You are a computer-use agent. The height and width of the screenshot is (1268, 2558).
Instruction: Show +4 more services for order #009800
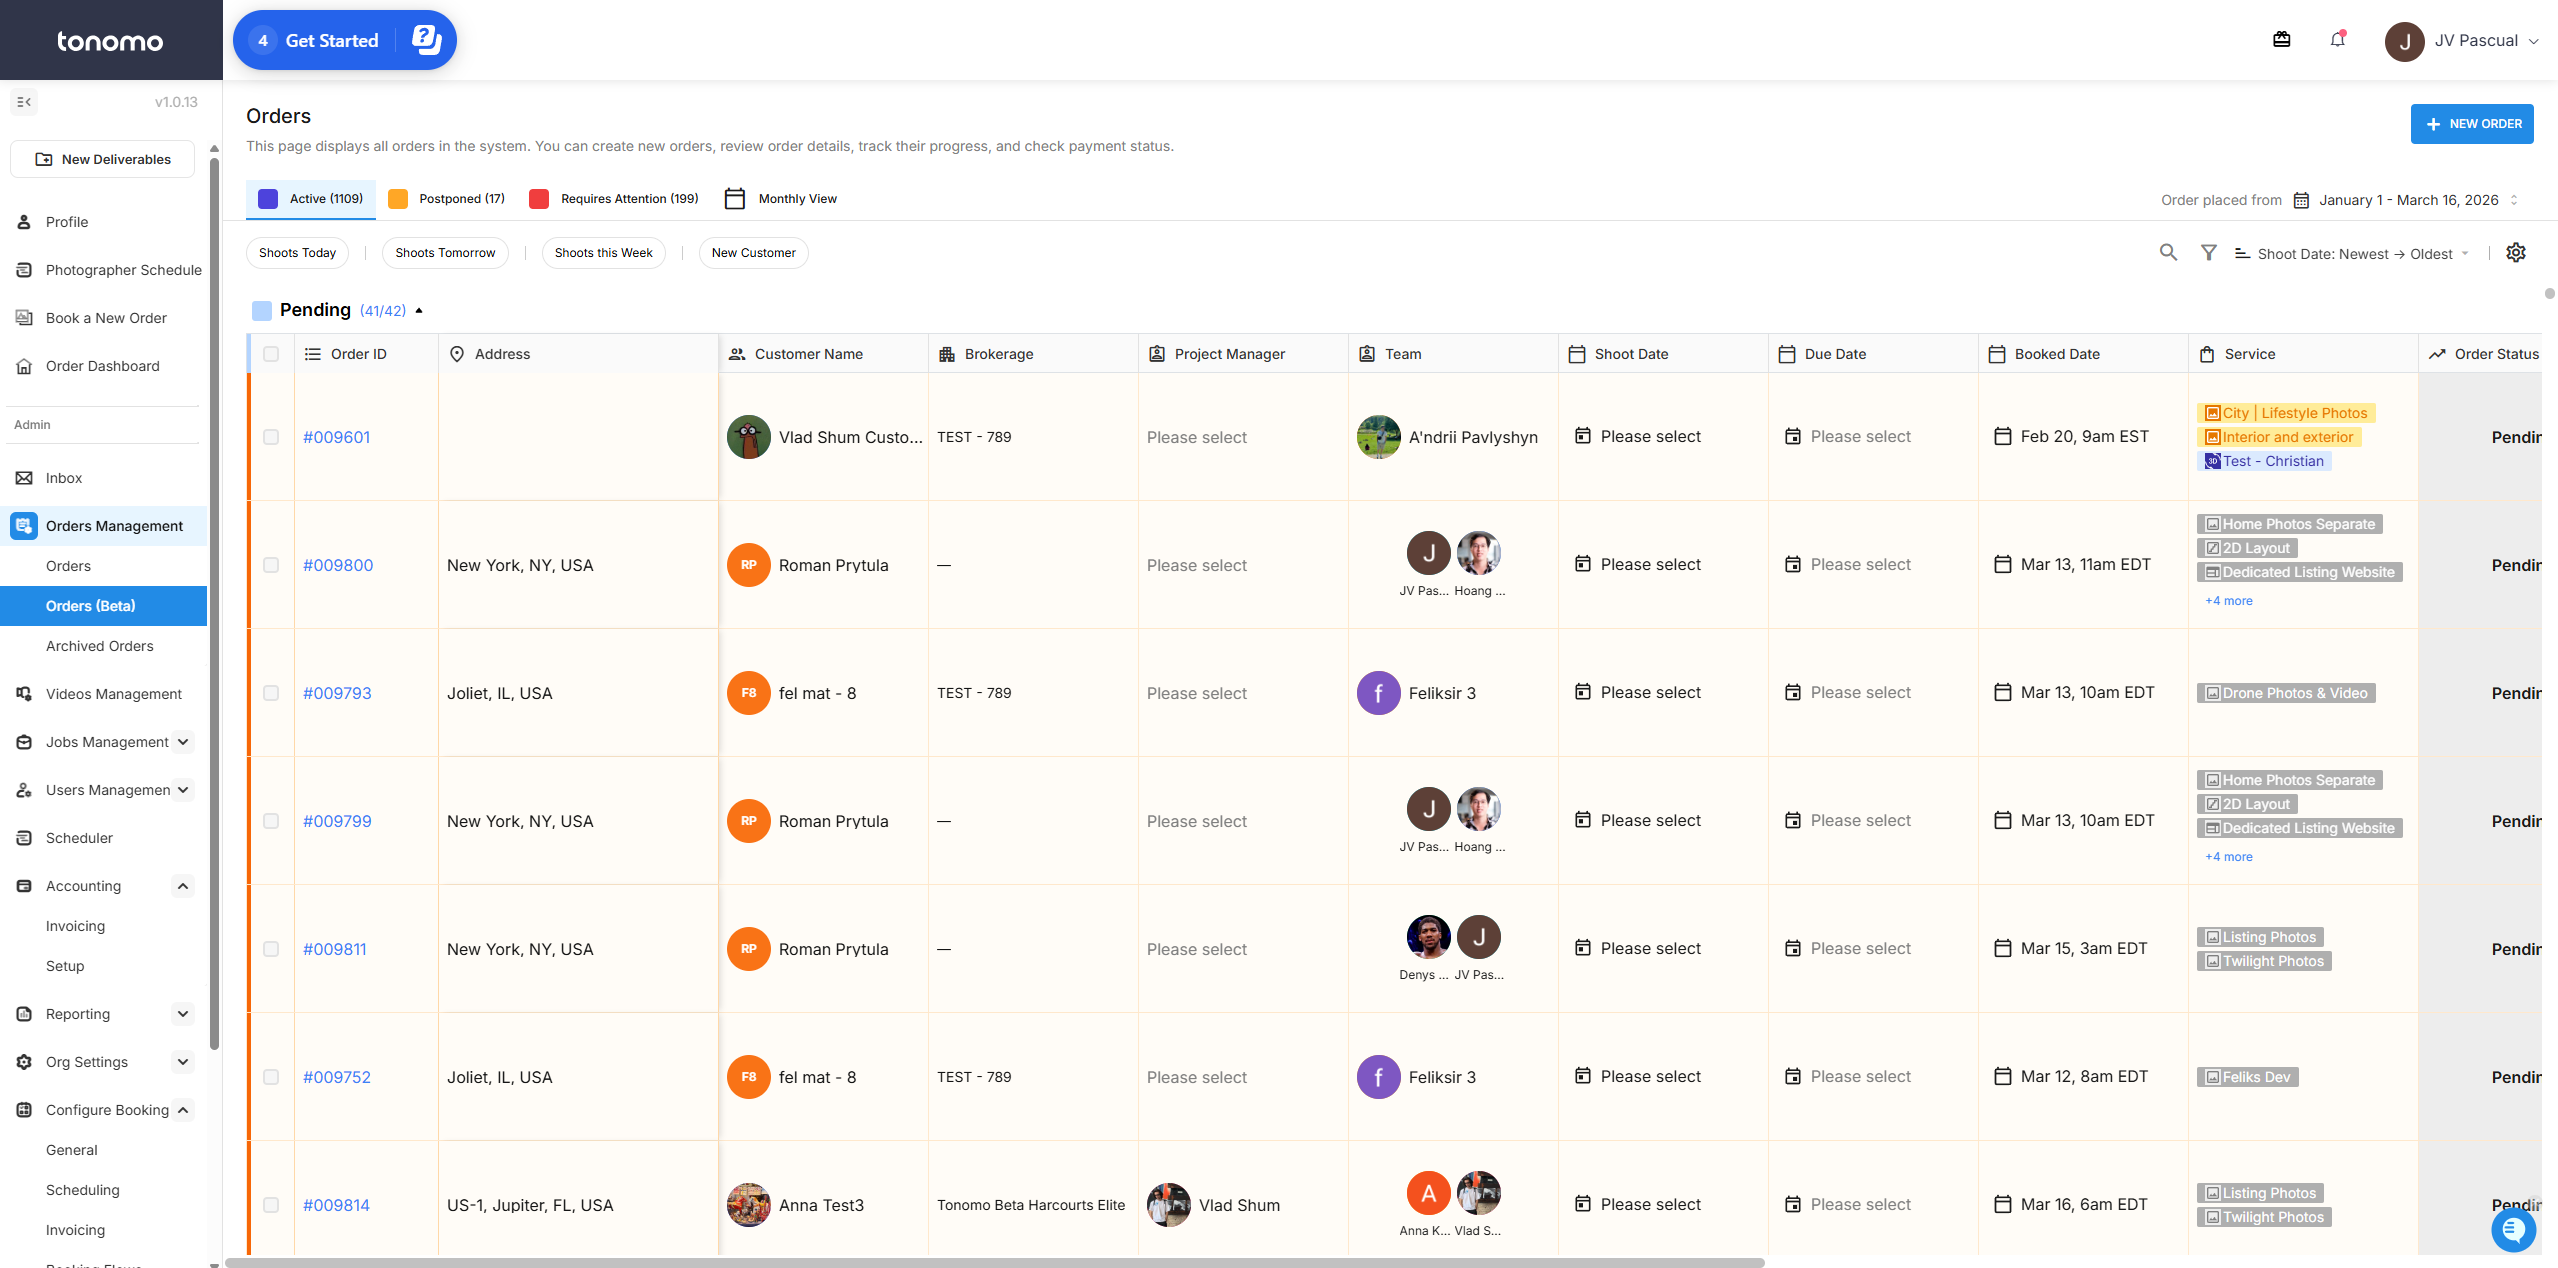(2229, 601)
